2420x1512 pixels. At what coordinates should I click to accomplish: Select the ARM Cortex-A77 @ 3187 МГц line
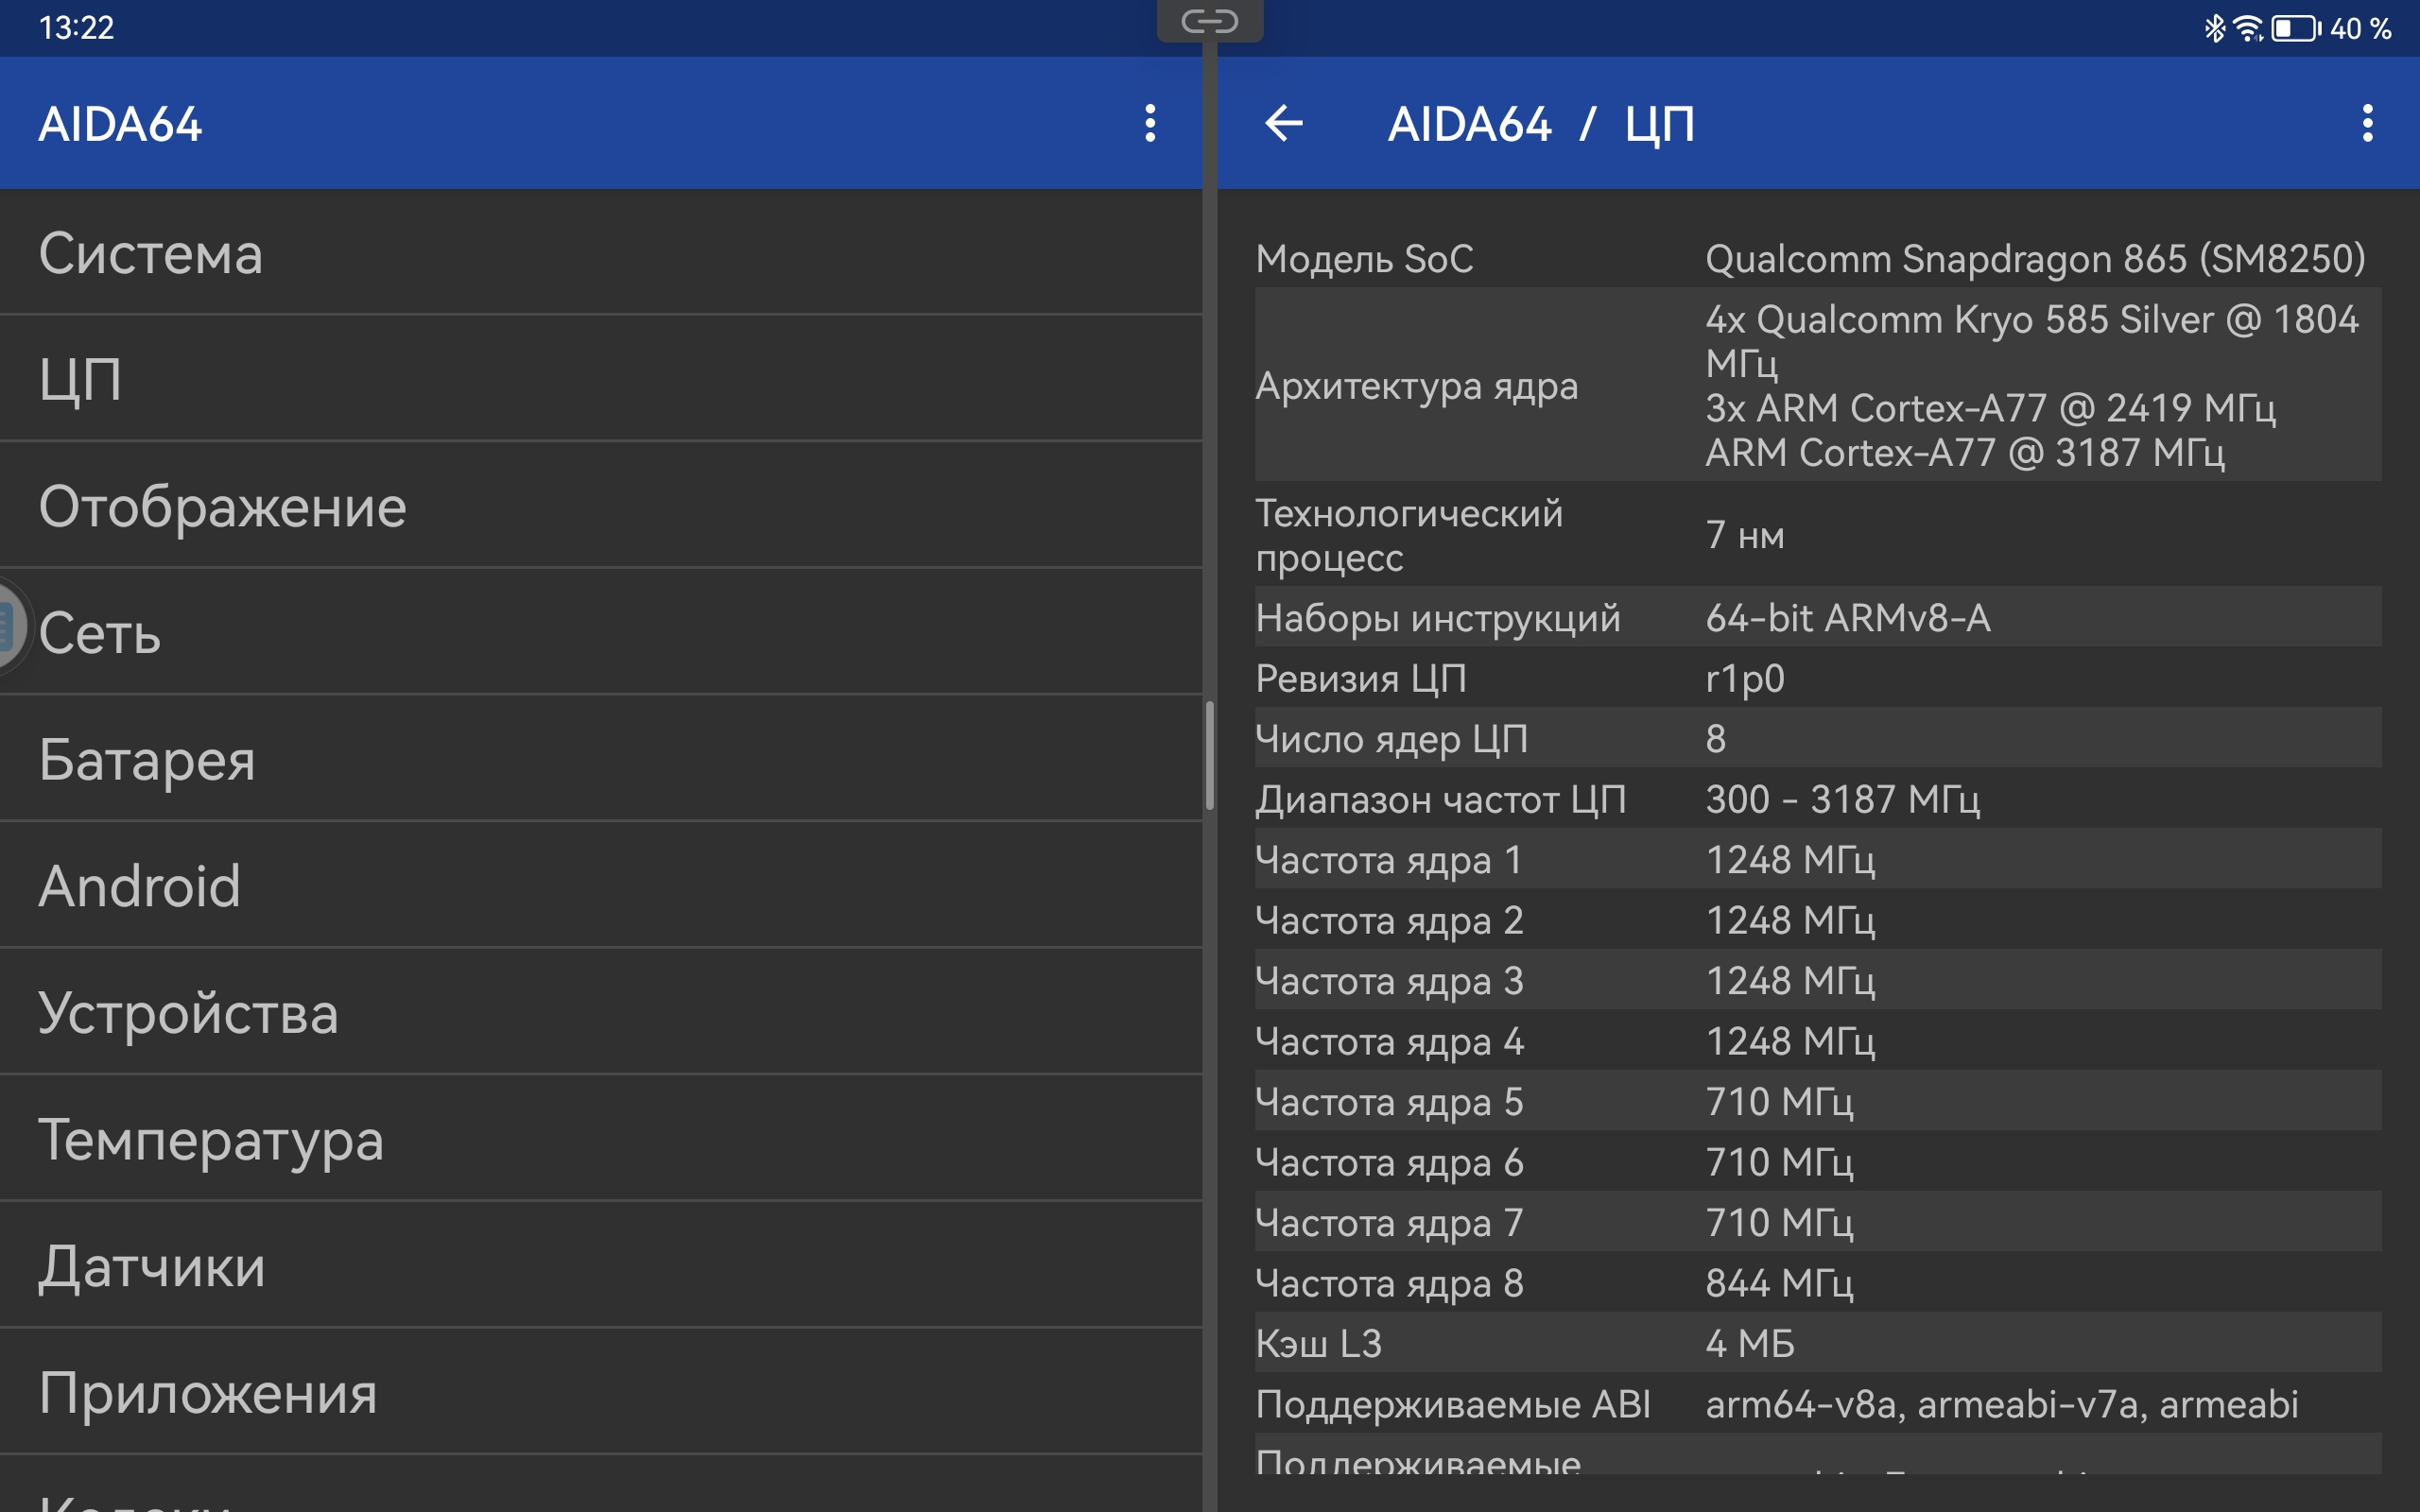coord(1965,453)
